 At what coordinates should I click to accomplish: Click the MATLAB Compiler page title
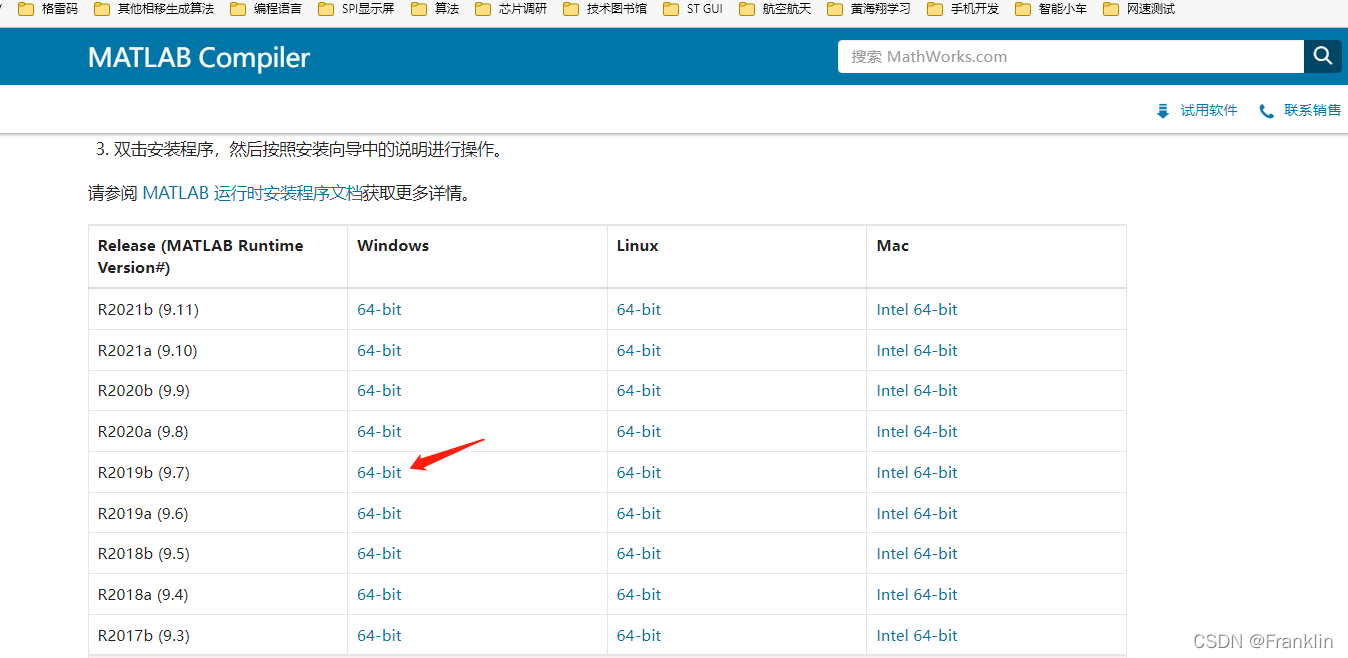click(199, 57)
